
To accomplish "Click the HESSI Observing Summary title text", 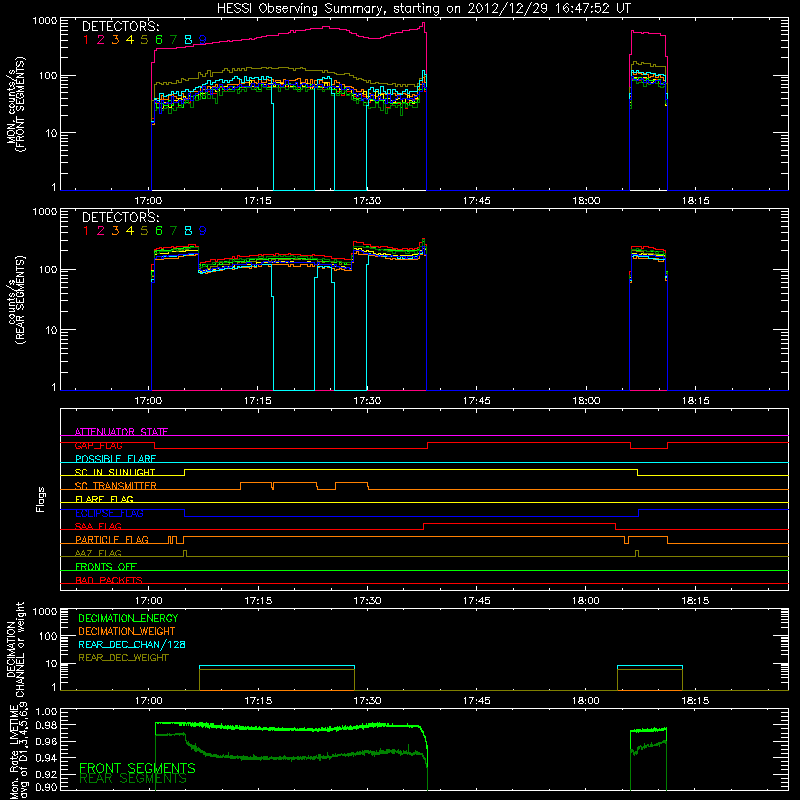I will click(423, 8).
